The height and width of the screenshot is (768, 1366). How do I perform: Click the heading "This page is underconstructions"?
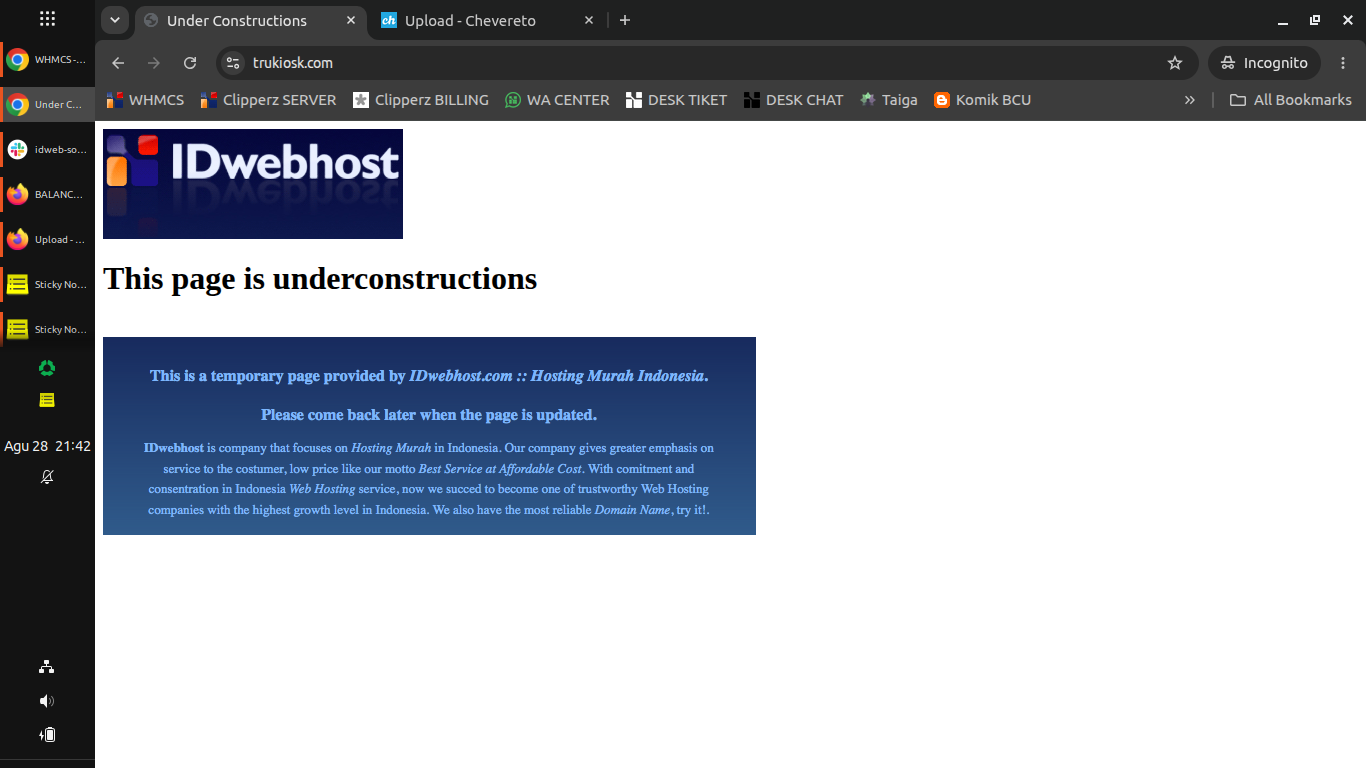pyautogui.click(x=320, y=278)
